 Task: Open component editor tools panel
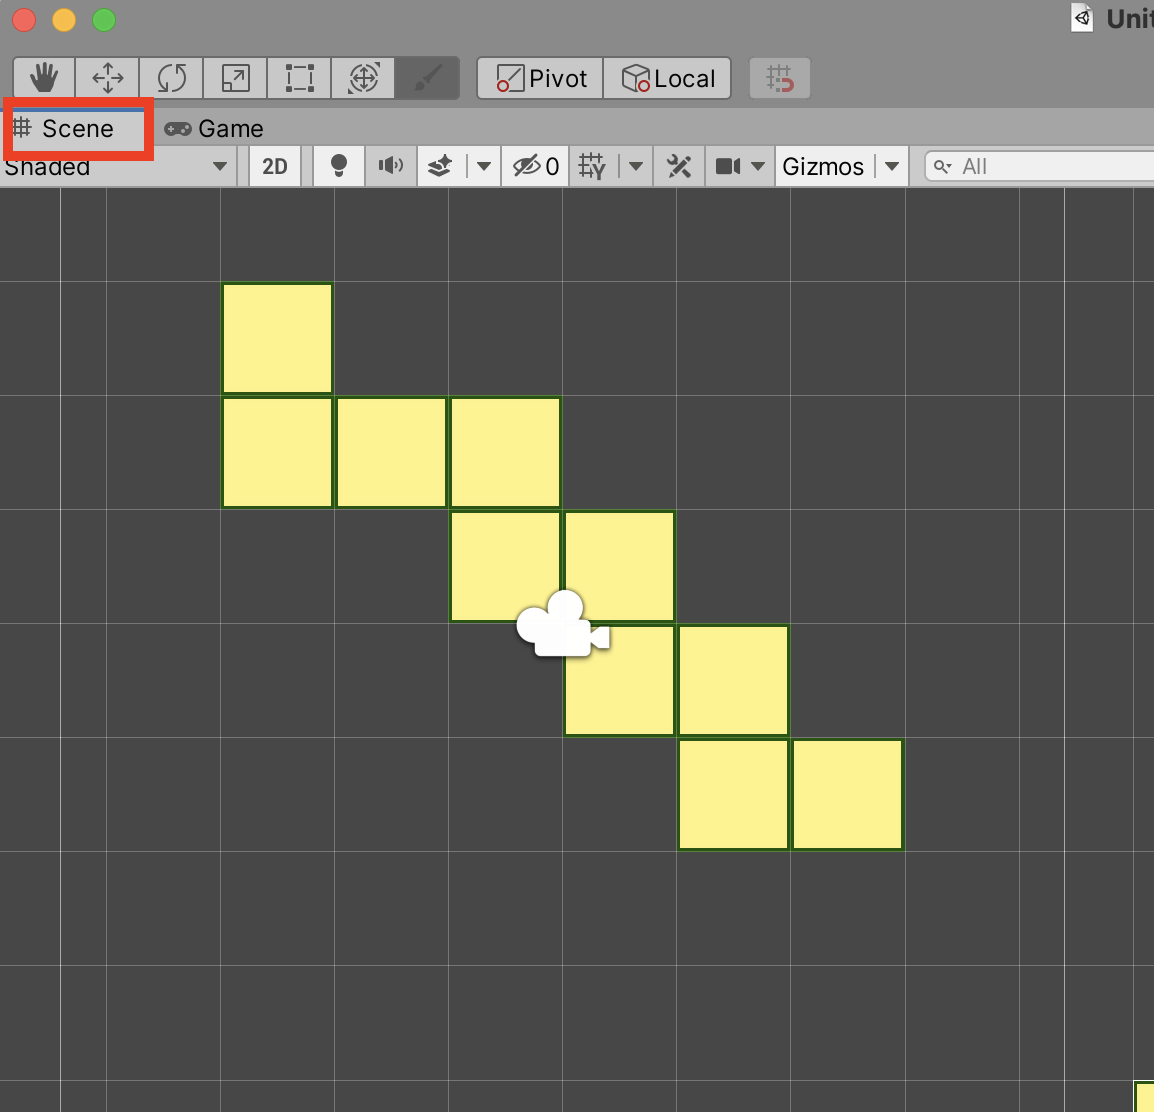click(x=679, y=167)
